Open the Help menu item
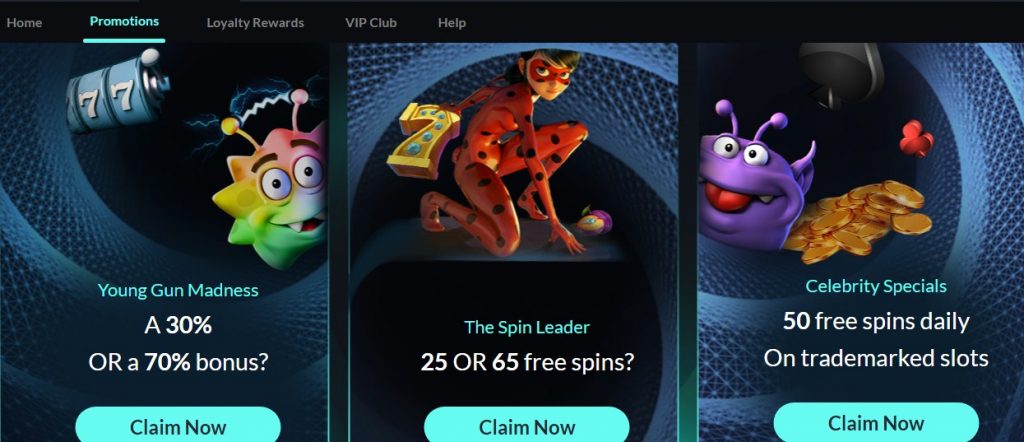This screenshot has width=1024, height=442. [x=452, y=22]
